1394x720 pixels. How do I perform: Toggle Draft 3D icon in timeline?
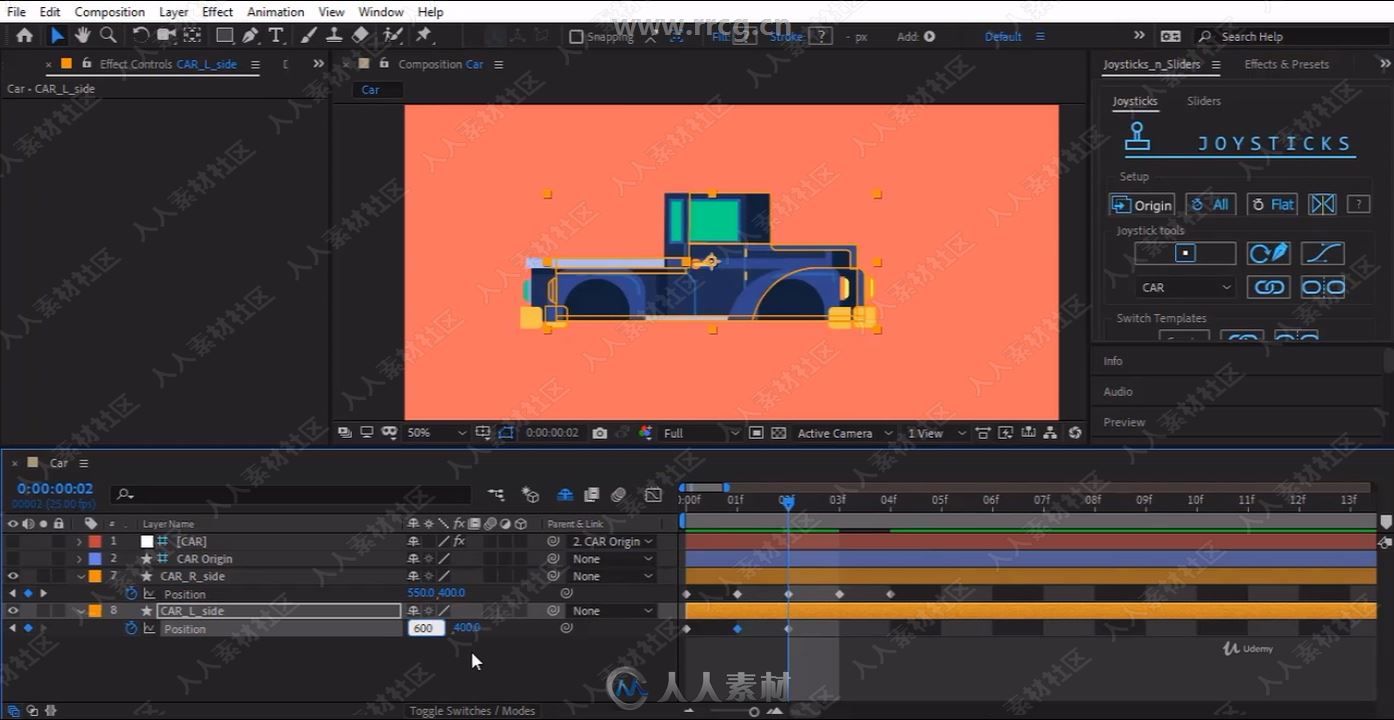coord(531,495)
